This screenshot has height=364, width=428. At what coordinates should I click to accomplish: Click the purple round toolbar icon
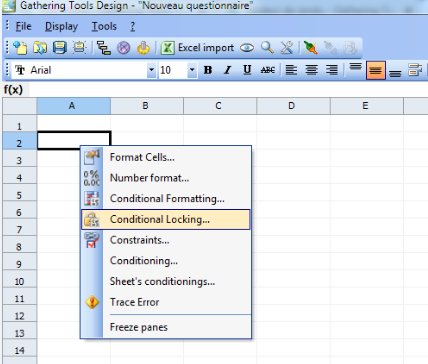pyautogui.click(x=124, y=48)
